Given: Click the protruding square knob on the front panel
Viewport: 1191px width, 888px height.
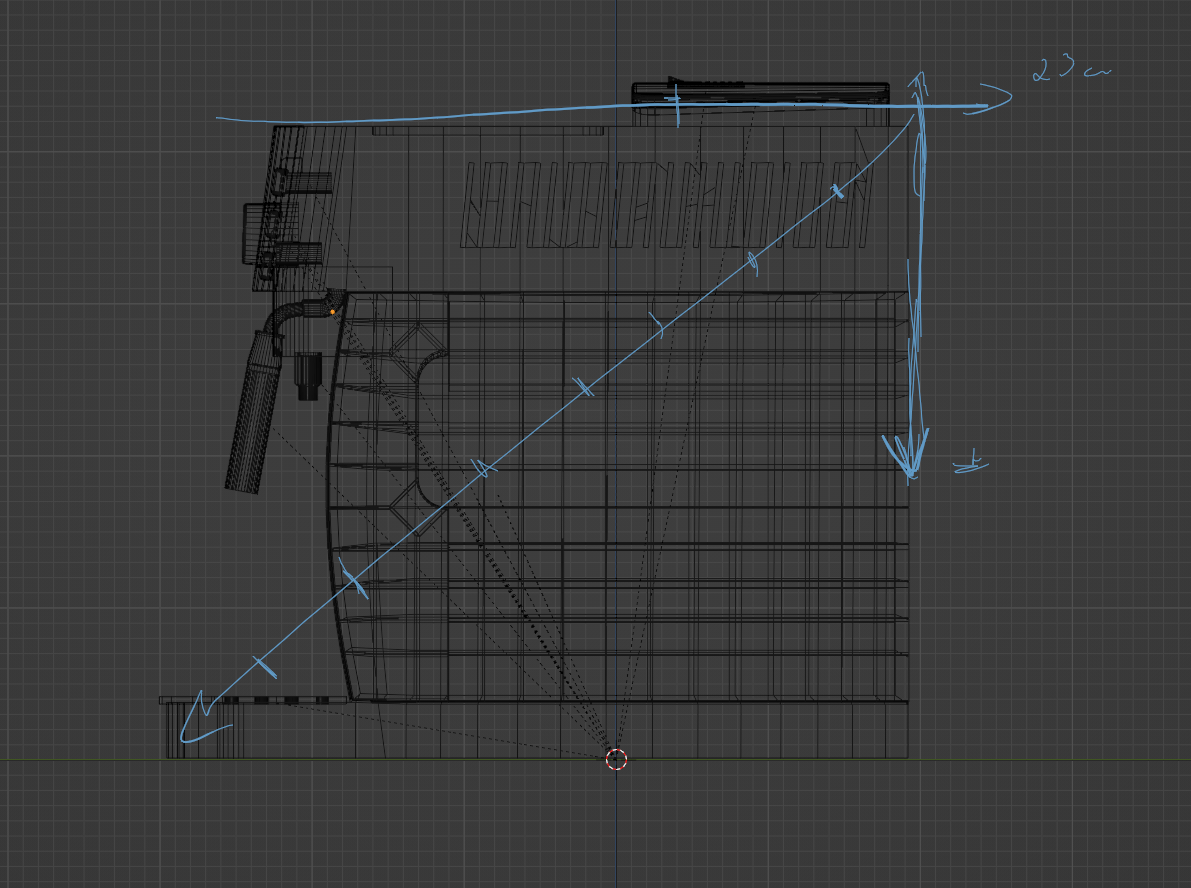Looking at the screenshot, I should (257, 233).
